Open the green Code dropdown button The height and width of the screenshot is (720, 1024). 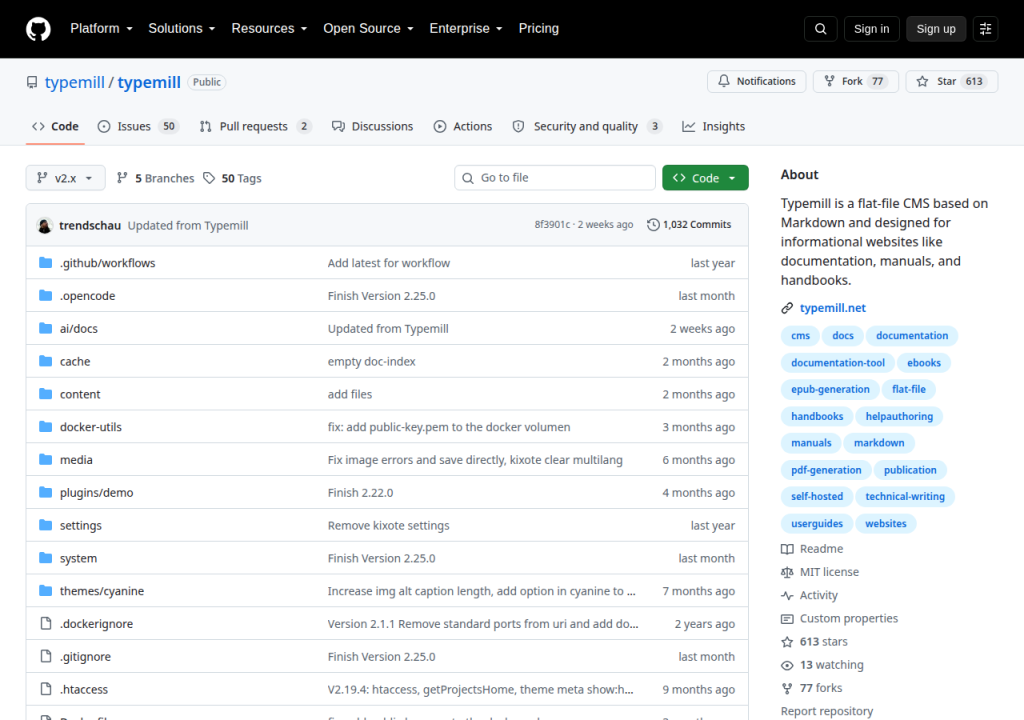(705, 178)
